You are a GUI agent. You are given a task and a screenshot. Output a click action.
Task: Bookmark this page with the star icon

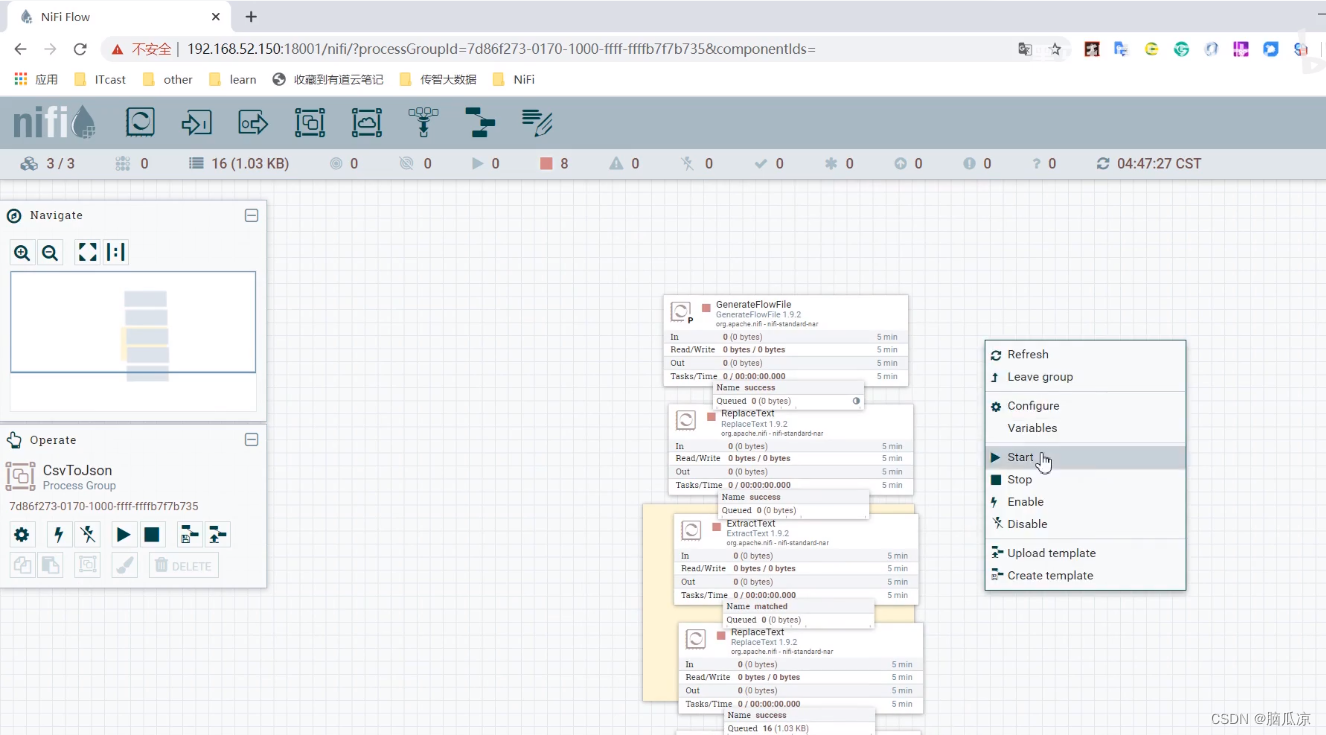click(x=1055, y=49)
